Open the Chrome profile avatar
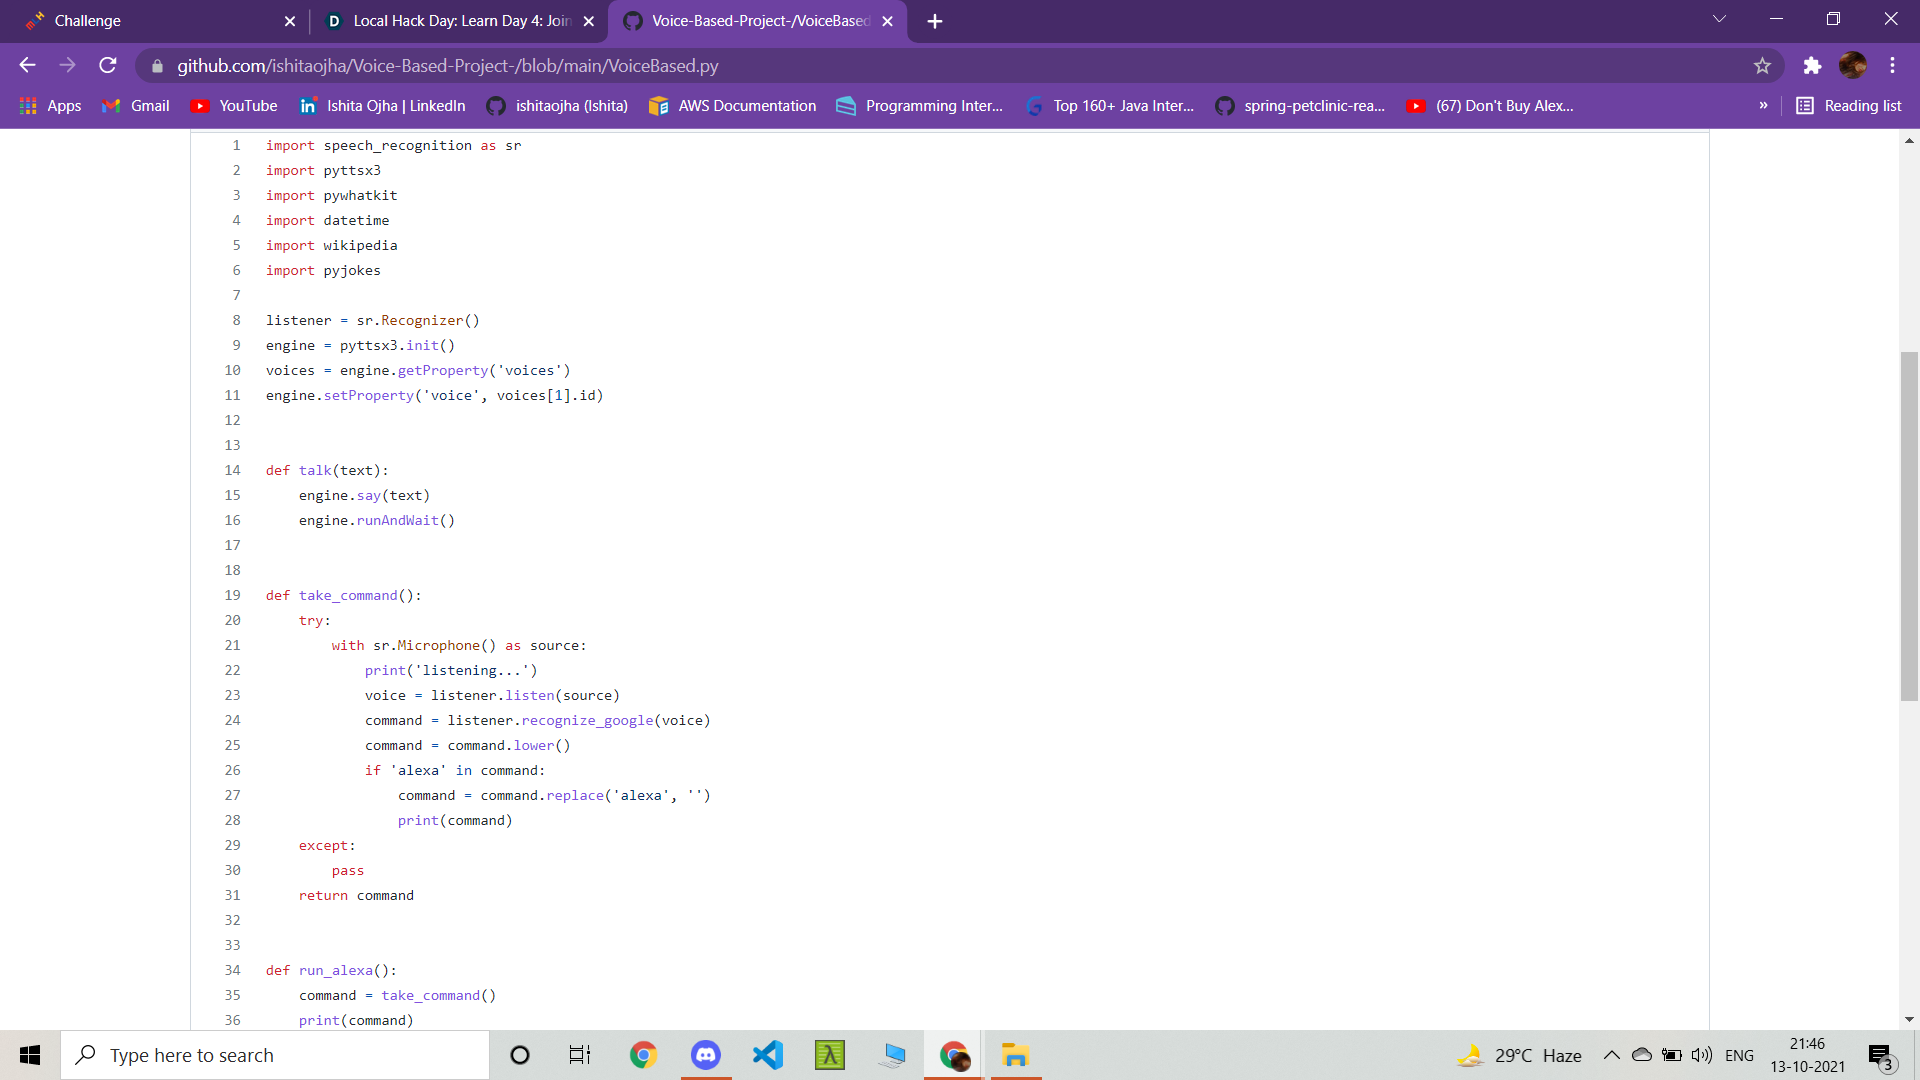1920x1080 pixels. tap(1852, 66)
